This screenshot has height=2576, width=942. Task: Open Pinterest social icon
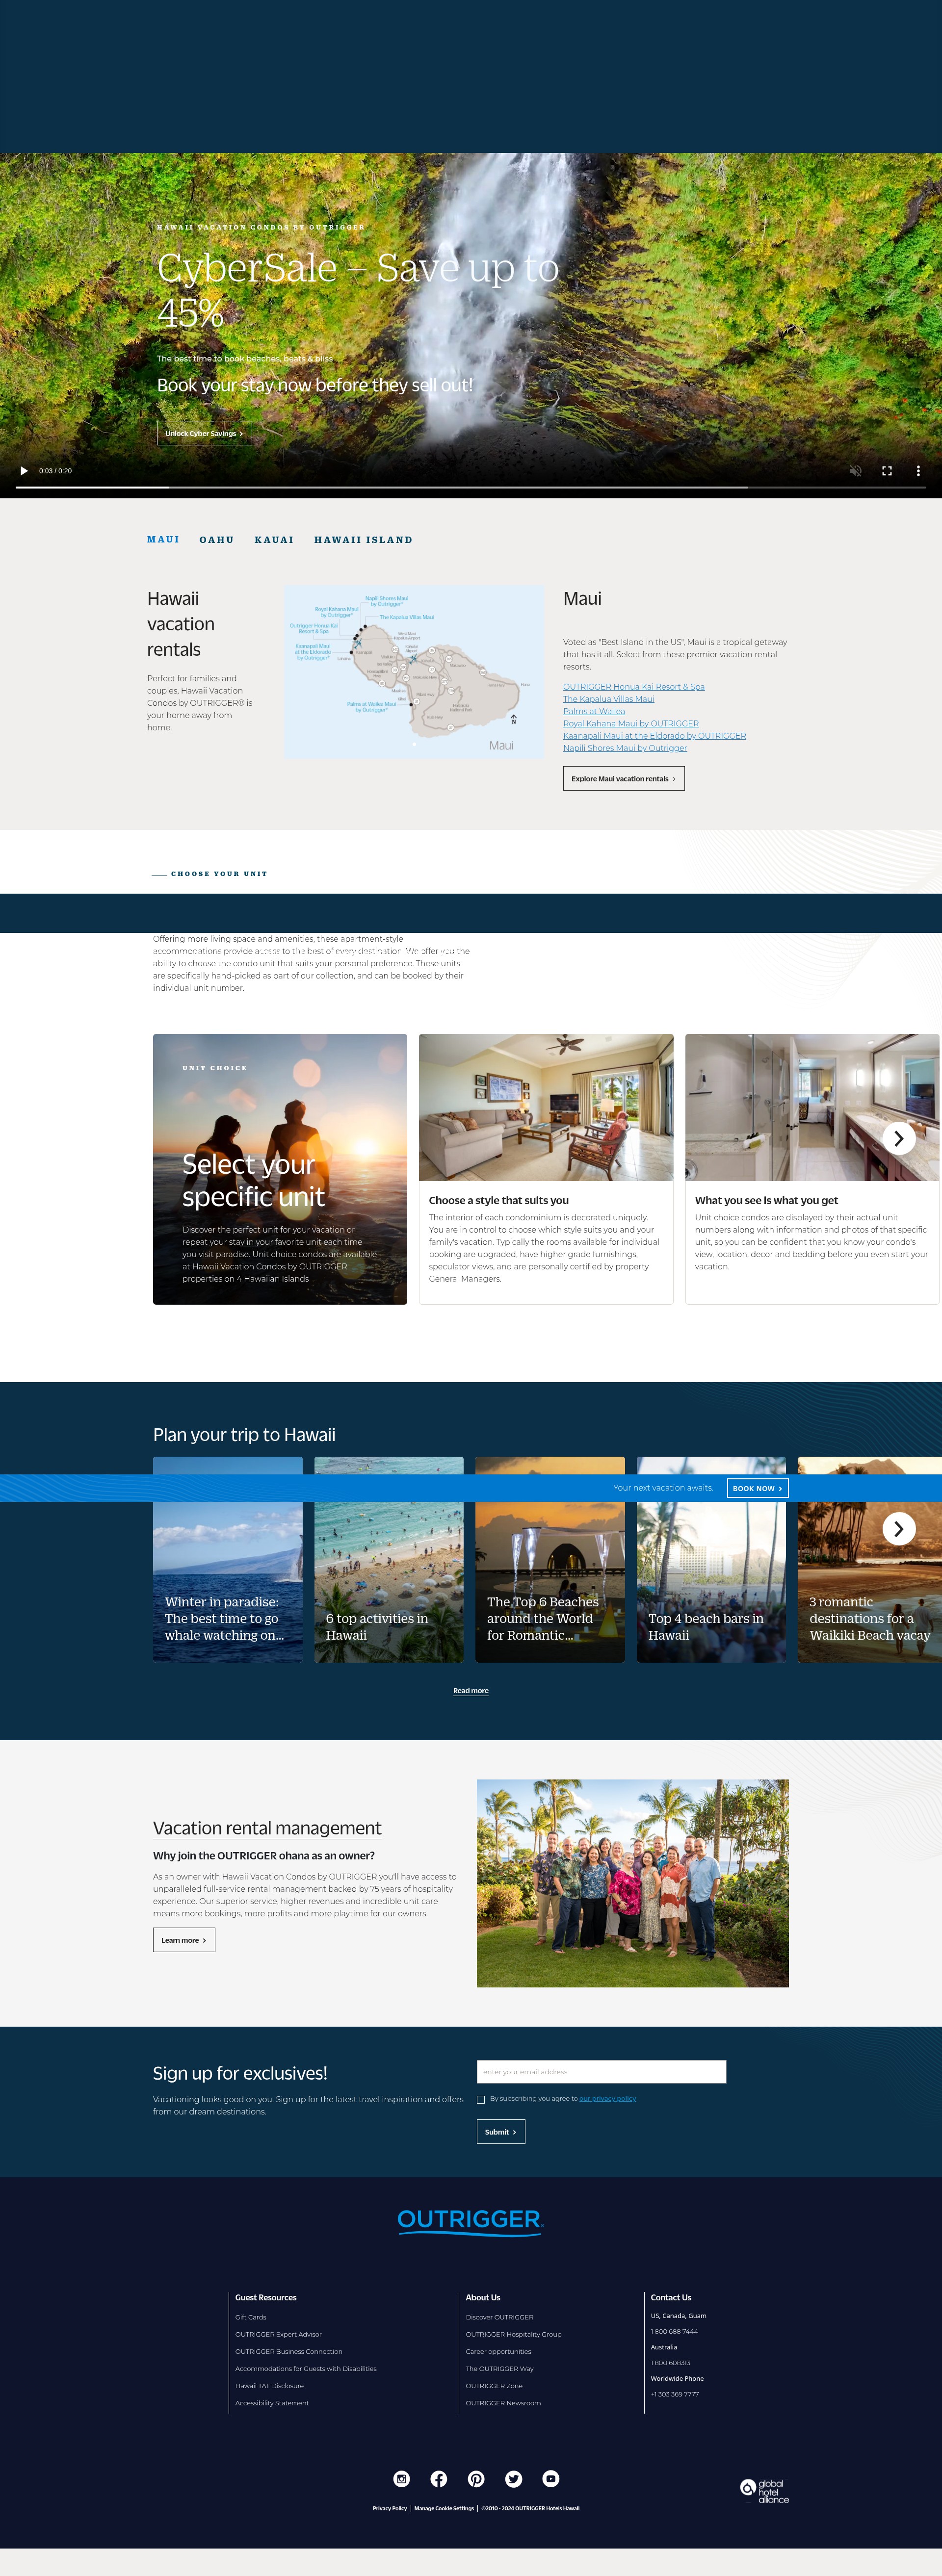coord(476,2479)
